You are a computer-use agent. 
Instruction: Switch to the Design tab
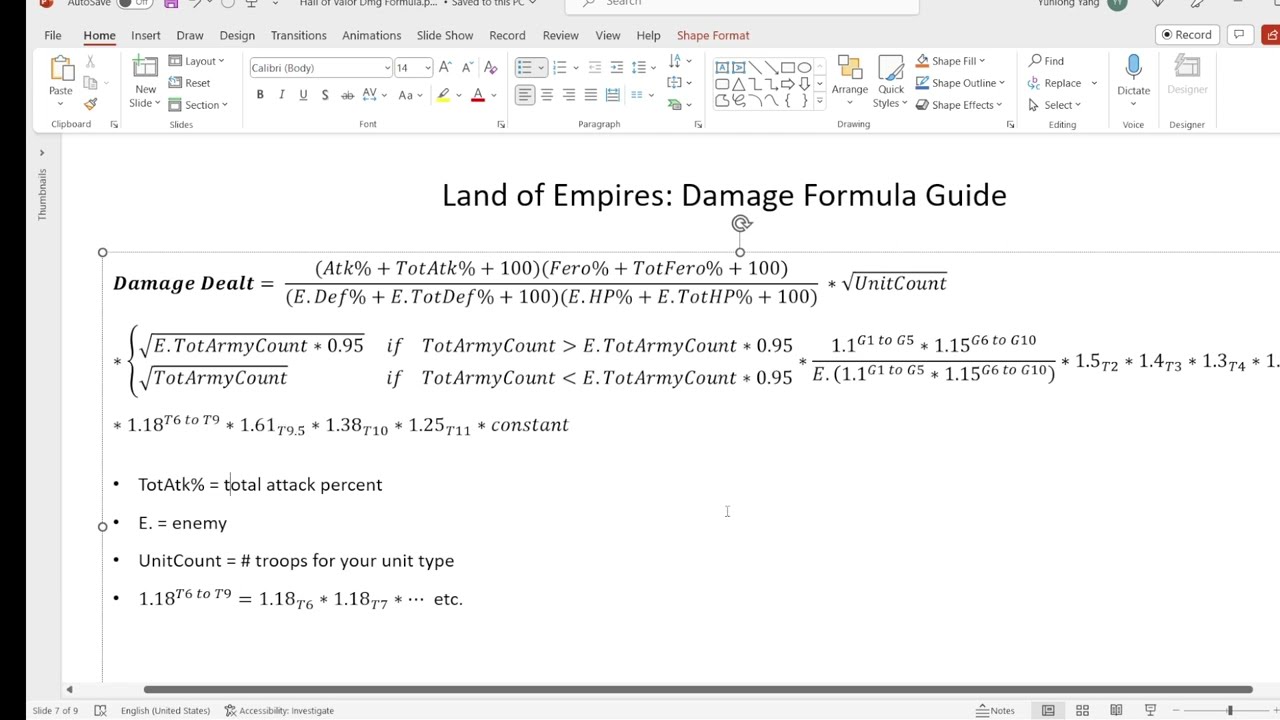tap(237, 35)
